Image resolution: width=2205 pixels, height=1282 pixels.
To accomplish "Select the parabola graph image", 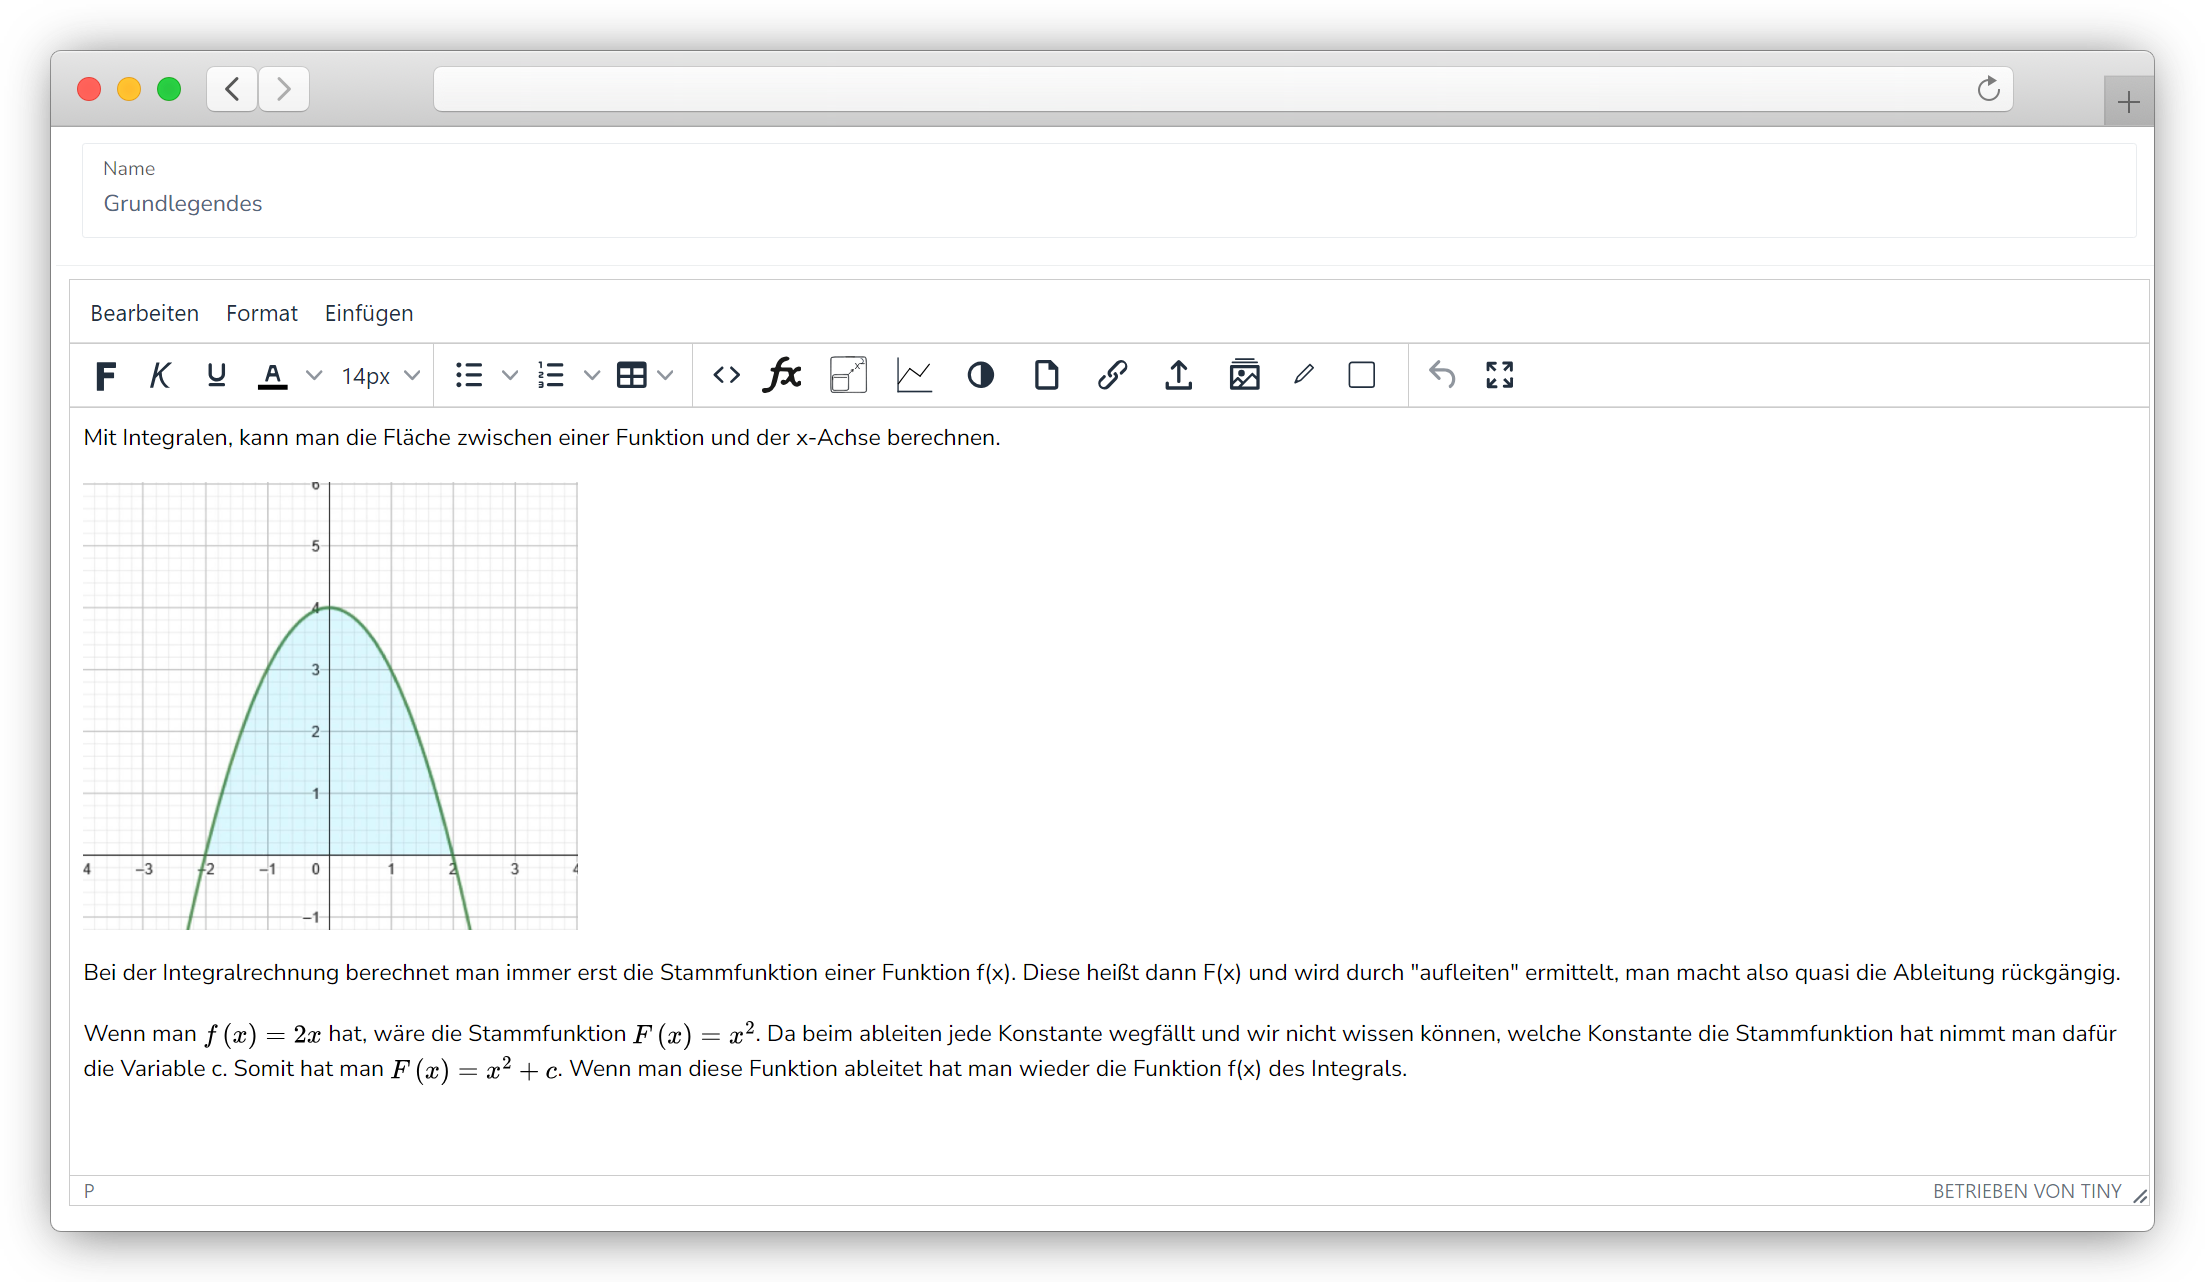I will click(330, 706).
